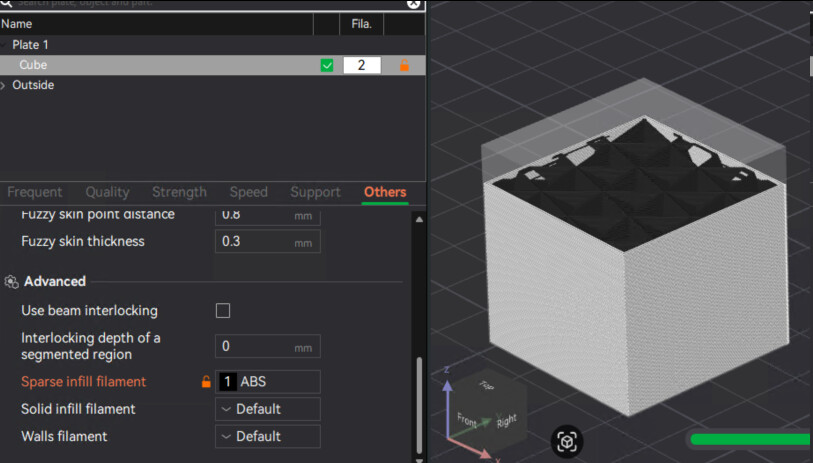Switch to the Support tab
This screenshot has height=463, width=813.
point(315,192)
